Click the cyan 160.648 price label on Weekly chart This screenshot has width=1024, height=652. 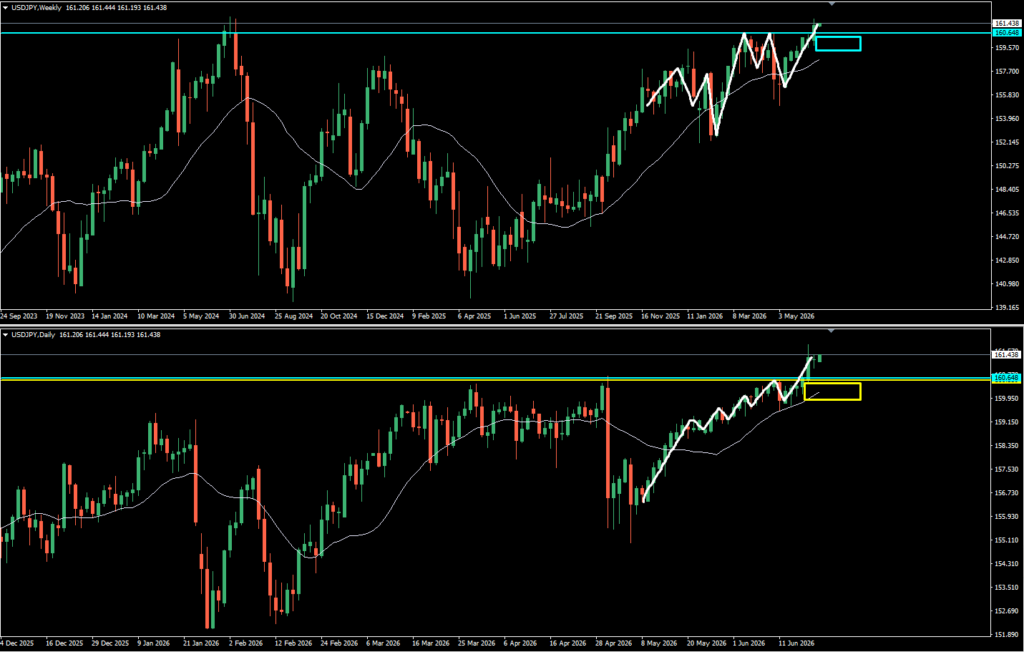[1006, 33]
